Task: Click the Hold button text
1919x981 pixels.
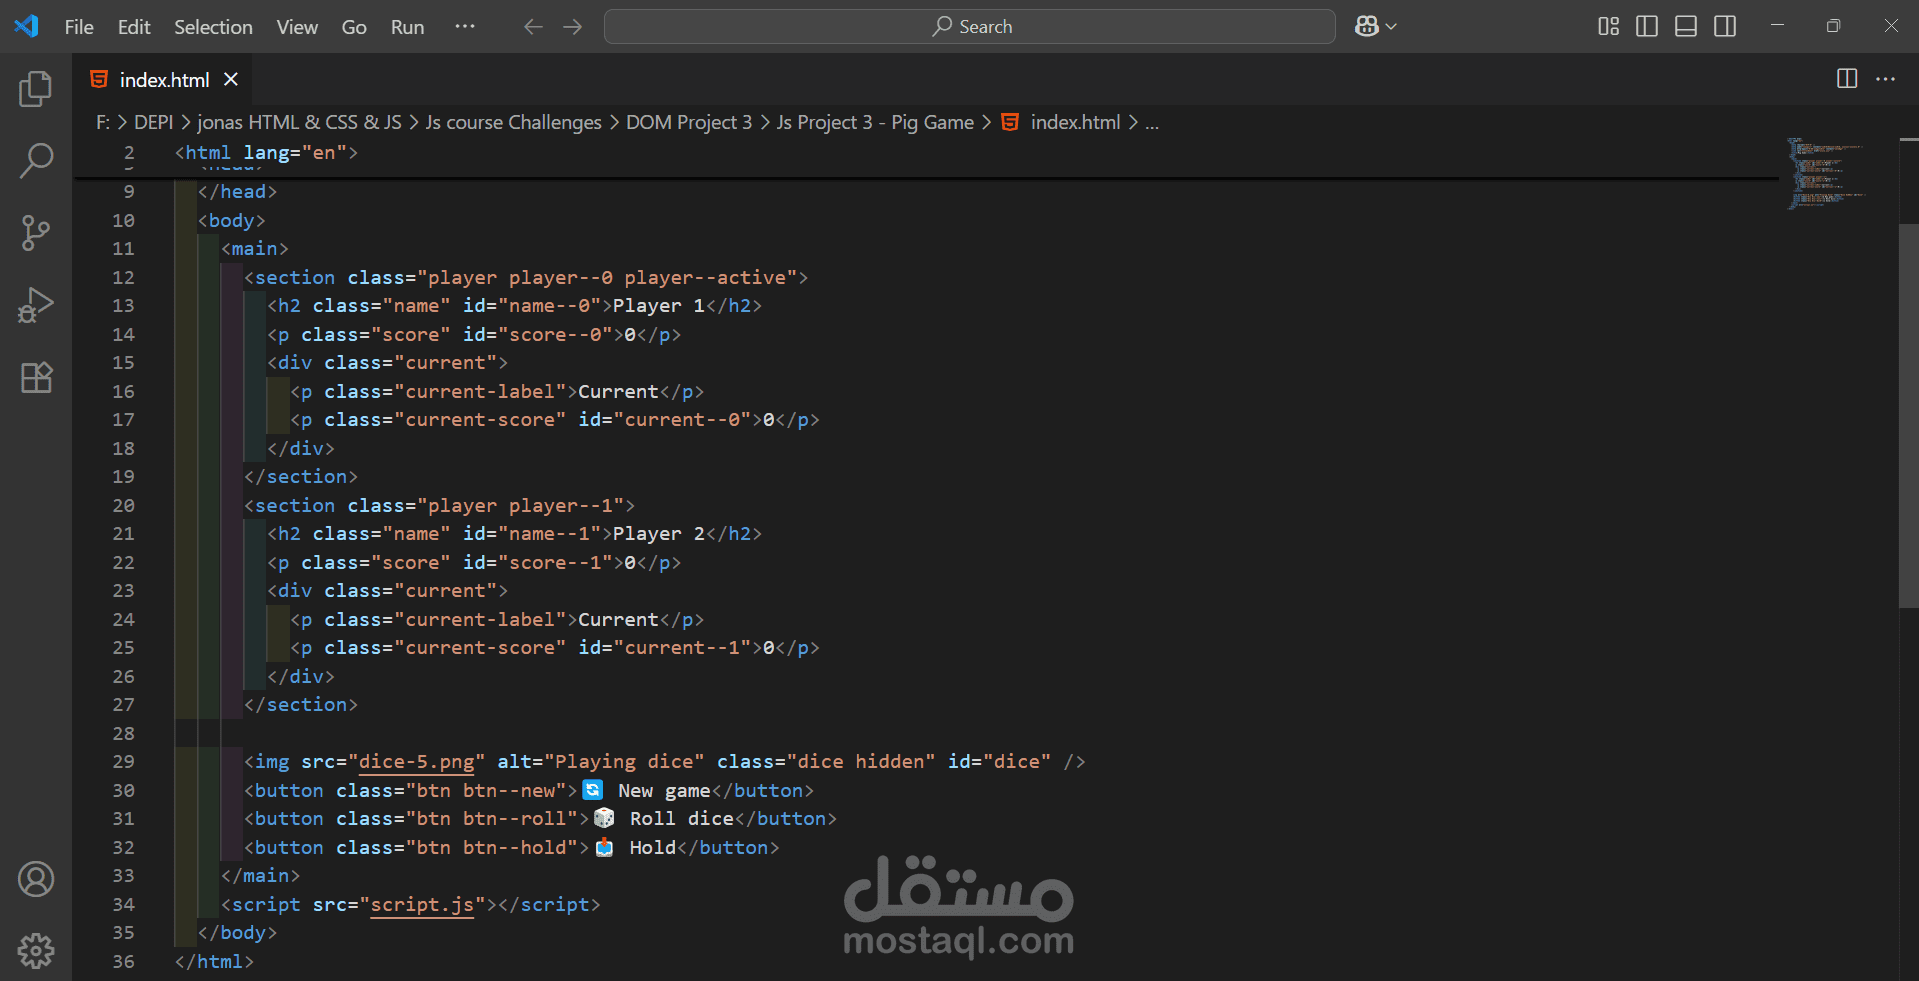Action: (653, 847)
